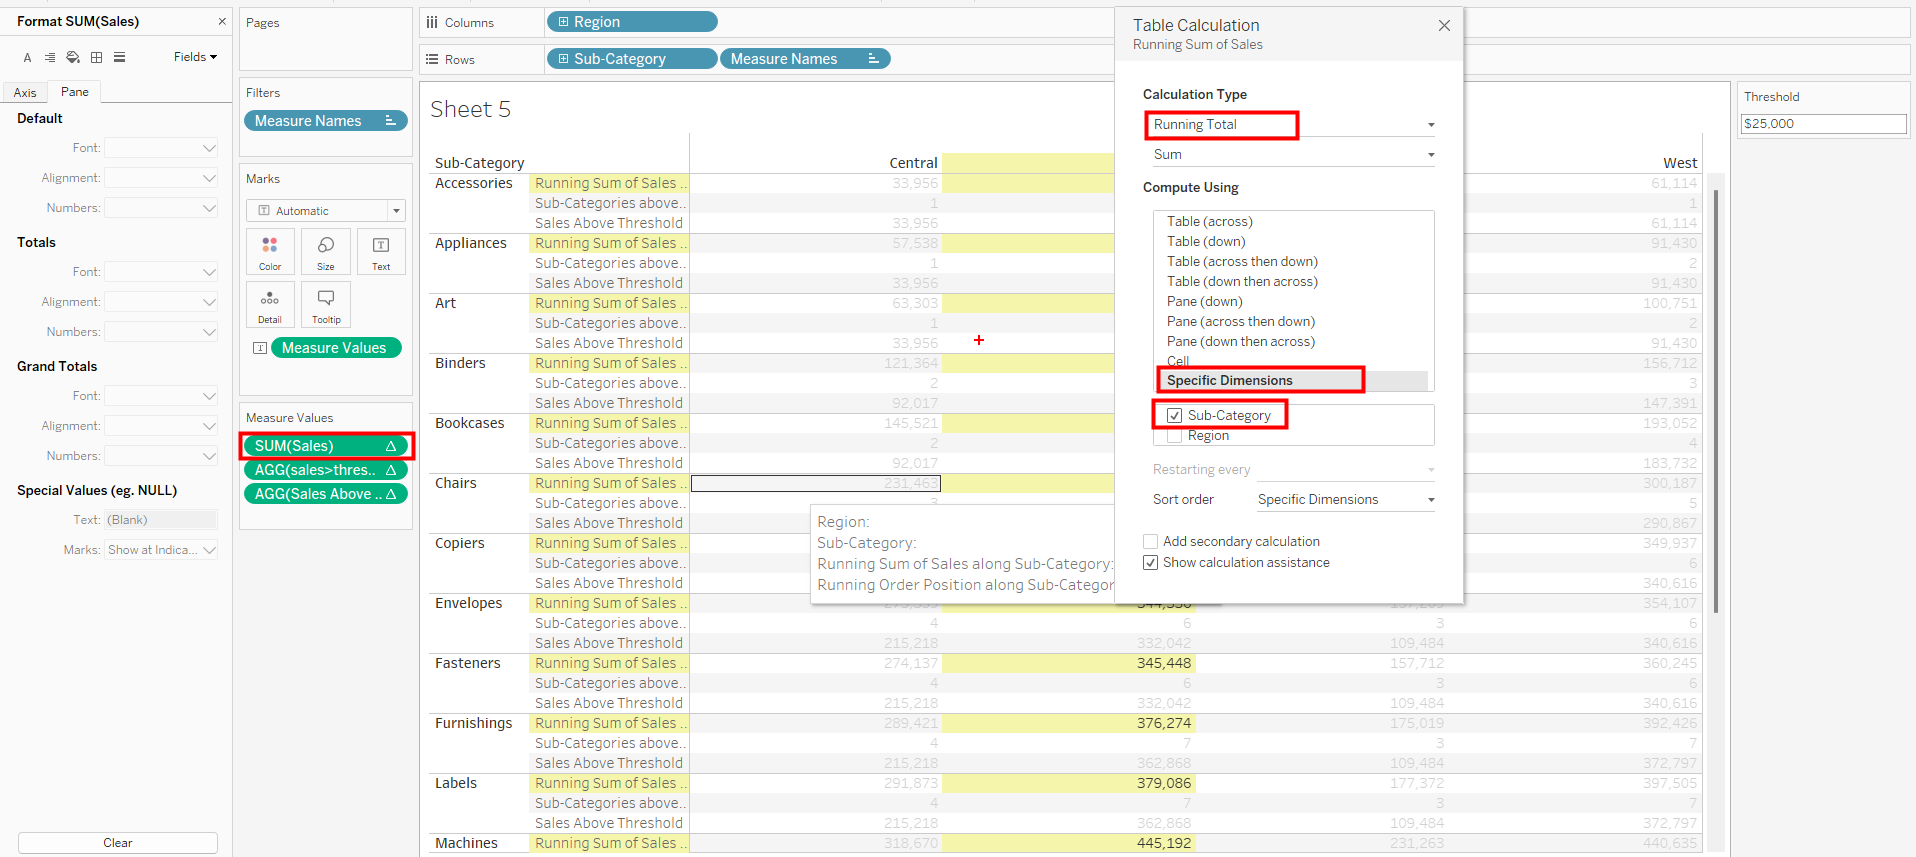1916x857 pixels.
Task: Open the Automatic mark type dropdown
Action: tap(325, 211)
